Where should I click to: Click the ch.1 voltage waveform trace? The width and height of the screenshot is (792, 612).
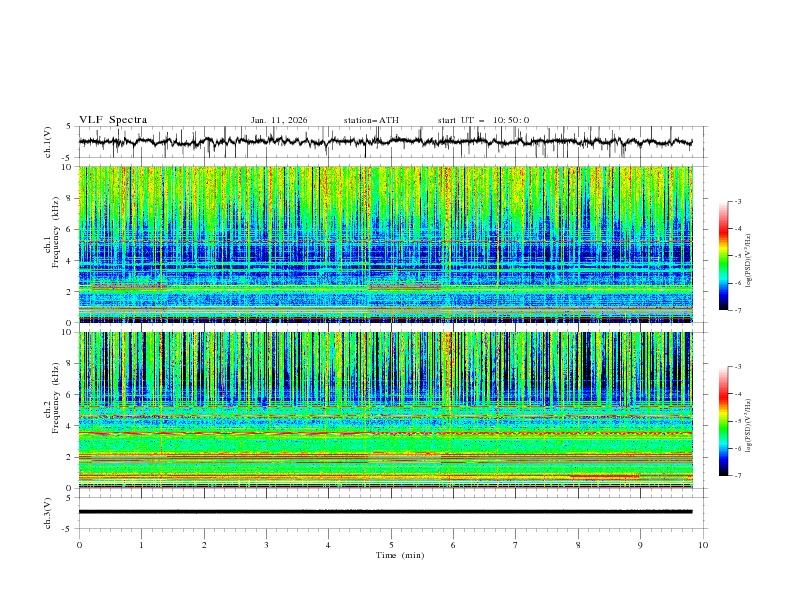tap(385, 142)
